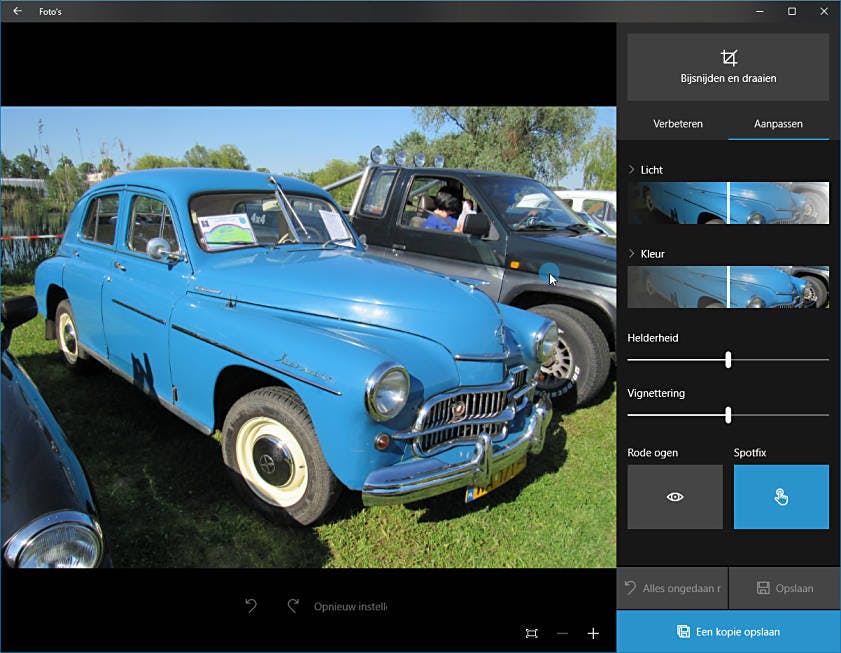Switch to the Aanpassen tab
Viewport: 841px width, 653px height.
[x=778, y=124]
